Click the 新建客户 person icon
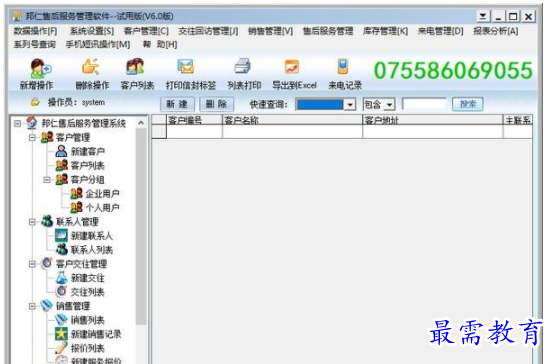Image resolution: width=551 pixels, height=364 pixels. pos(61,151)
